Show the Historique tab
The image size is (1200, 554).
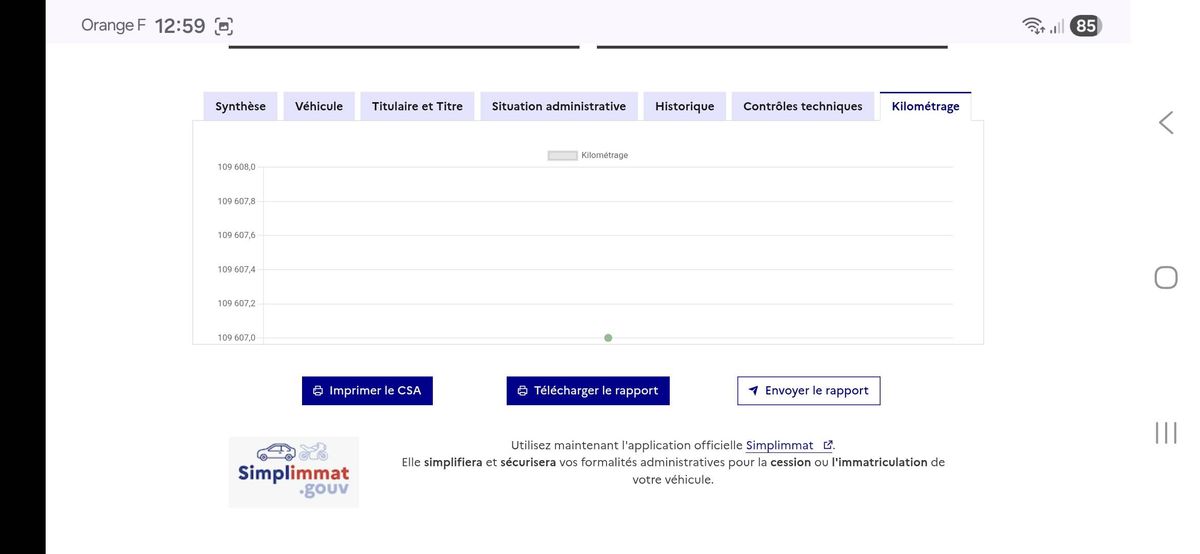[684, 106]
